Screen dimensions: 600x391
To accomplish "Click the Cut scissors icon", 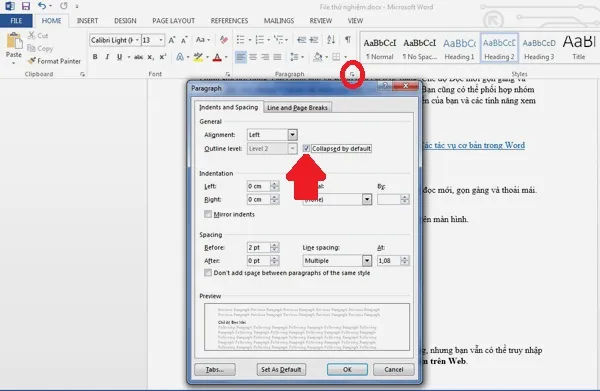I will coord(31,35).
